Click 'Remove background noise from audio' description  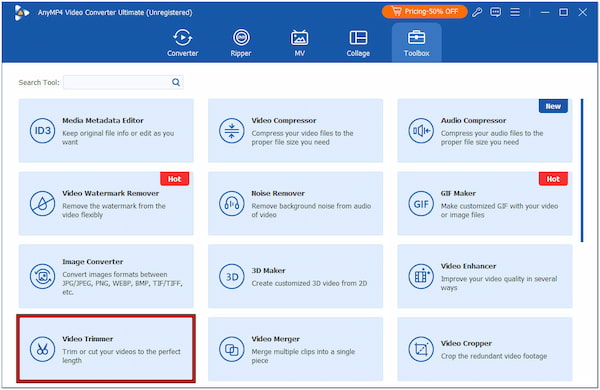pos(311,211)
